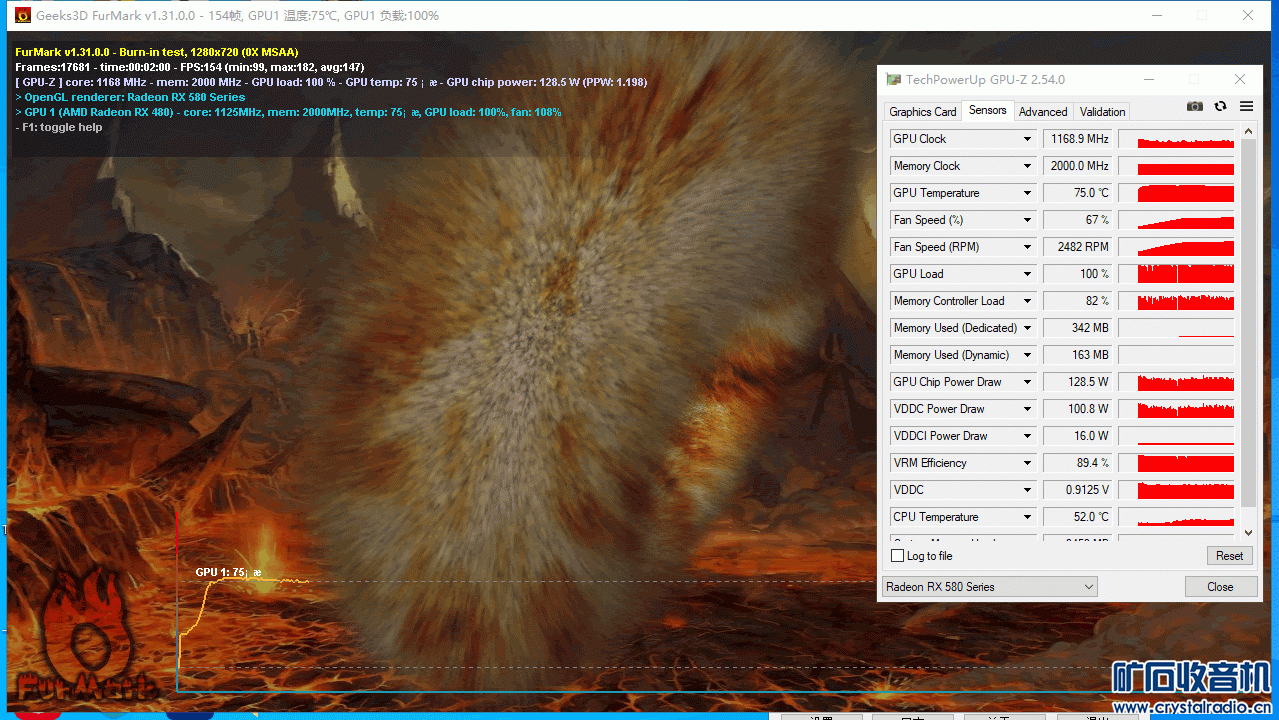Click the 82 % Memory Controller Load reading
This screenshot has width=1279, height=720.
click(1078, 301)
